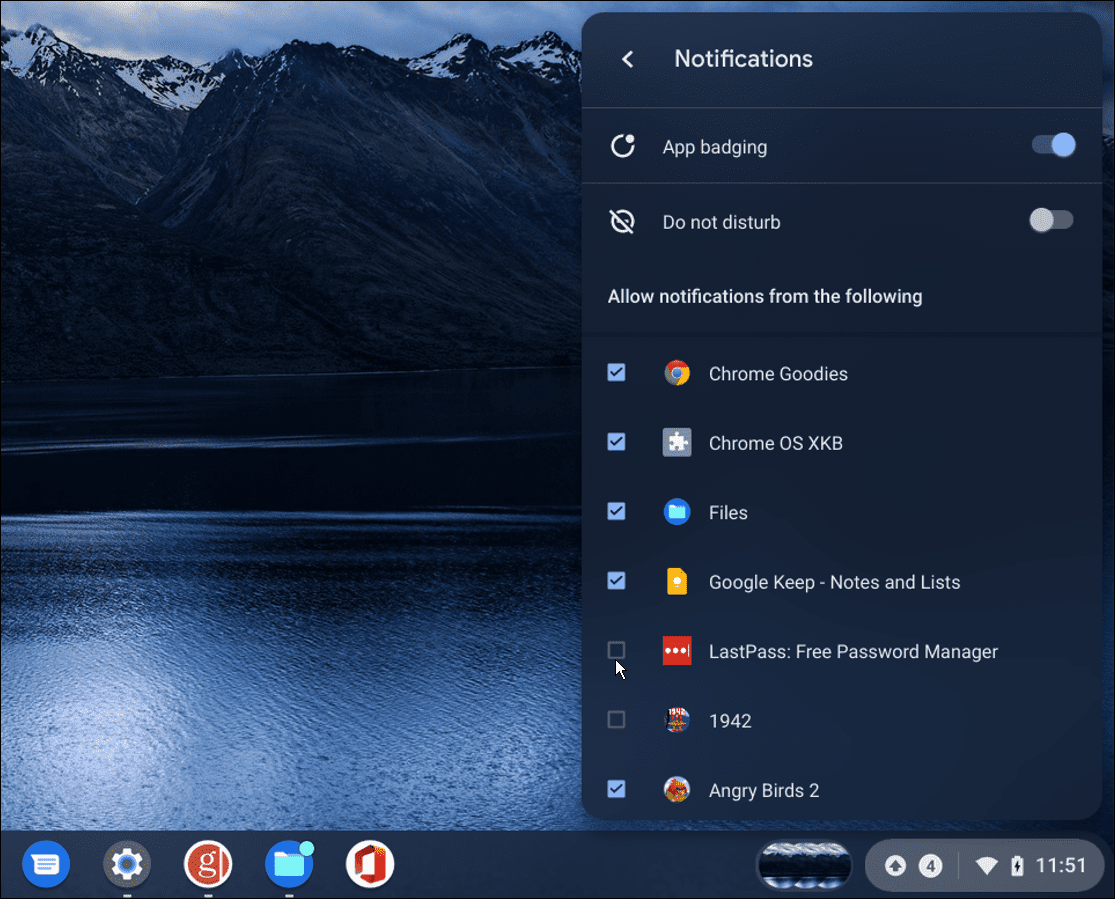Viewport: 1115px width, 899px height.
Task: Open the Messages app from the shelf
Action: click(x=46, y=864)
